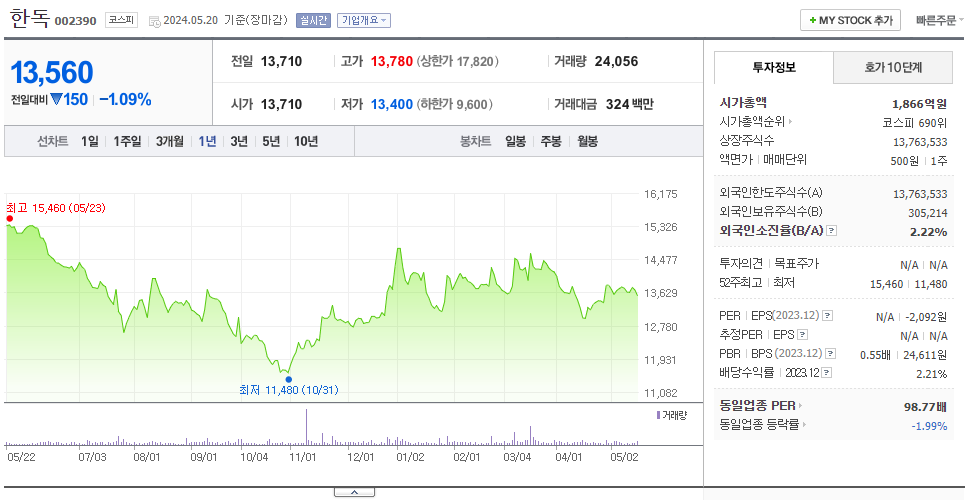
Task: Click the purple 거래량 legend marker
Action: click(x=658, y=415)
